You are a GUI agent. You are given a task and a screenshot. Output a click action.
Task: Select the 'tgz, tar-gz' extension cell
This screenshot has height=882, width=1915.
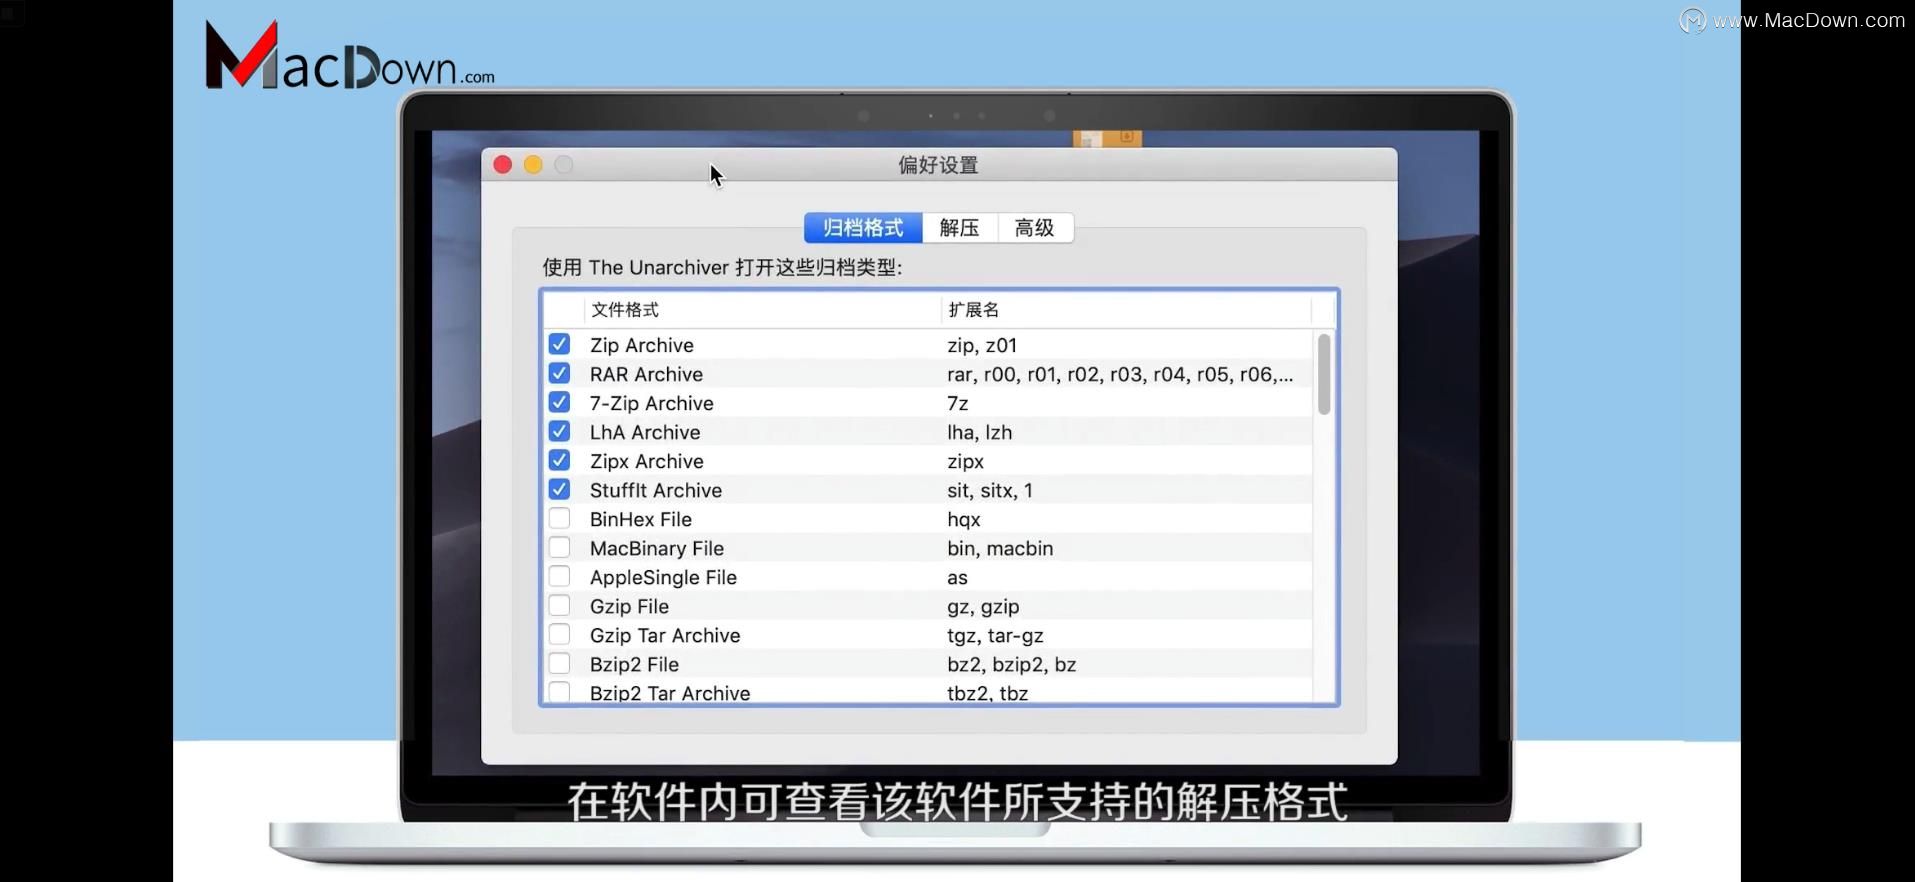[995, 635]
